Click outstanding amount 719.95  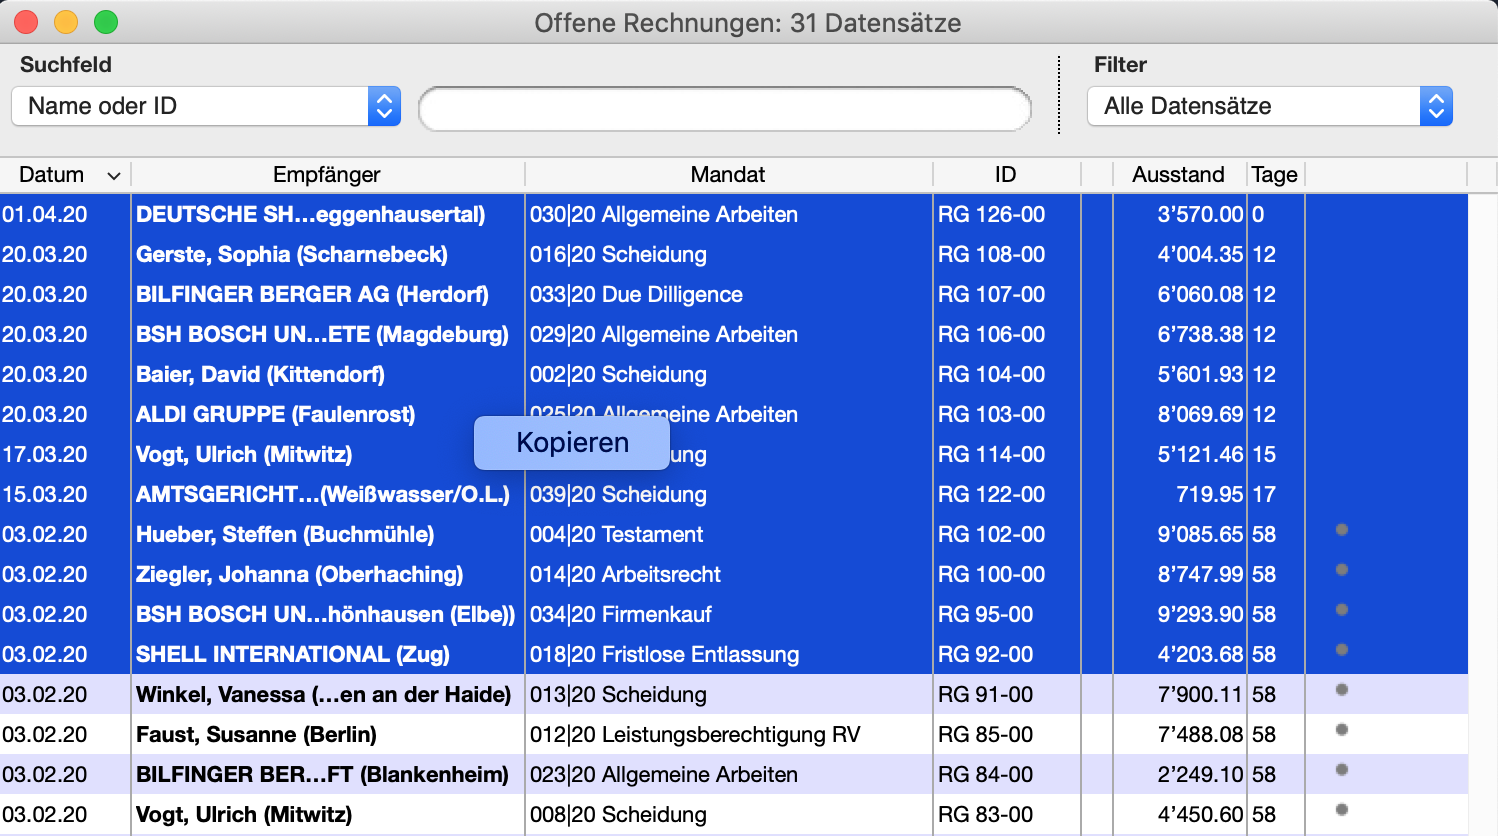tap(1210, 495)
